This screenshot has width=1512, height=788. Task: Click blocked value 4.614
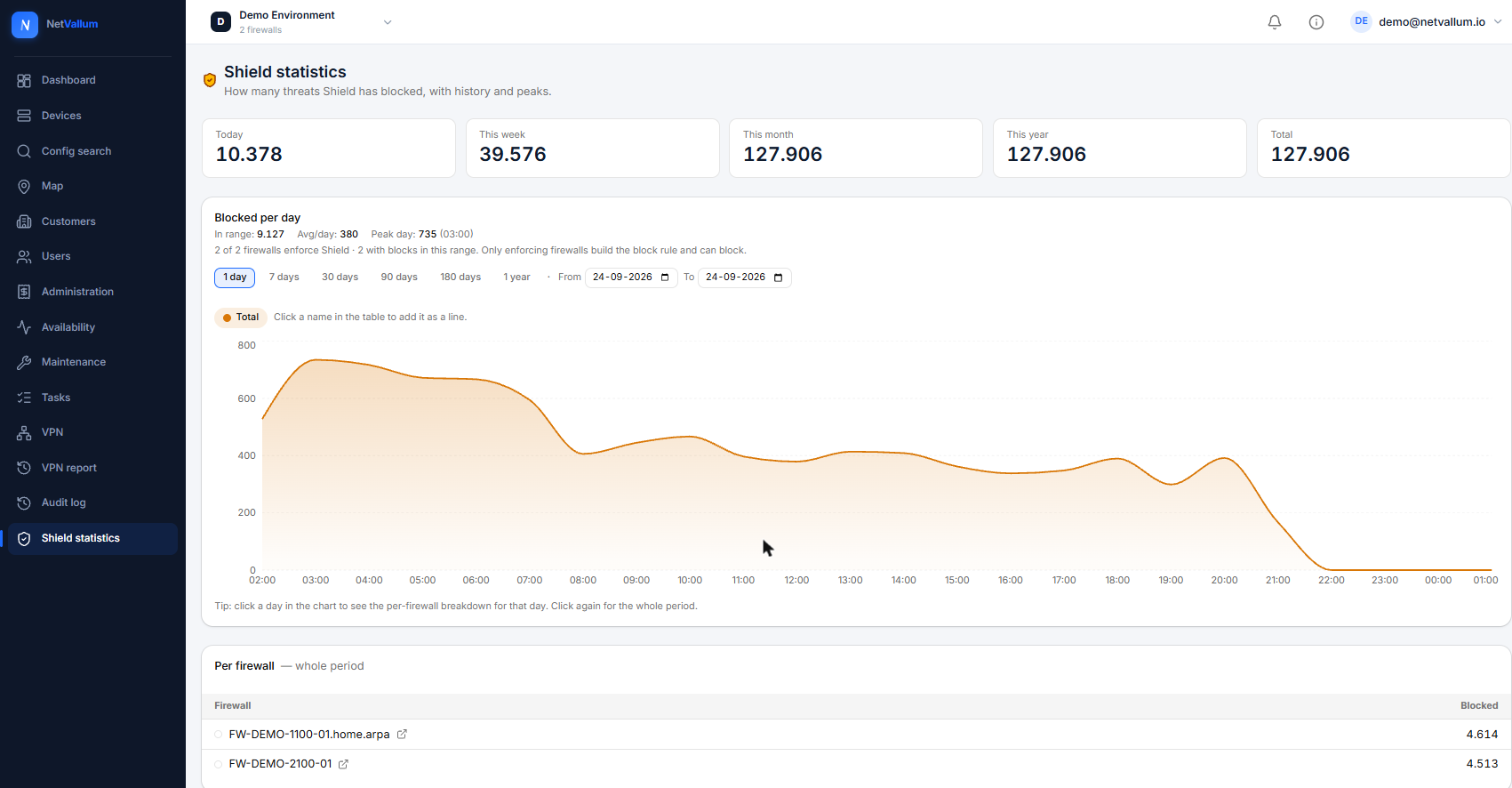pos(1480,734)
